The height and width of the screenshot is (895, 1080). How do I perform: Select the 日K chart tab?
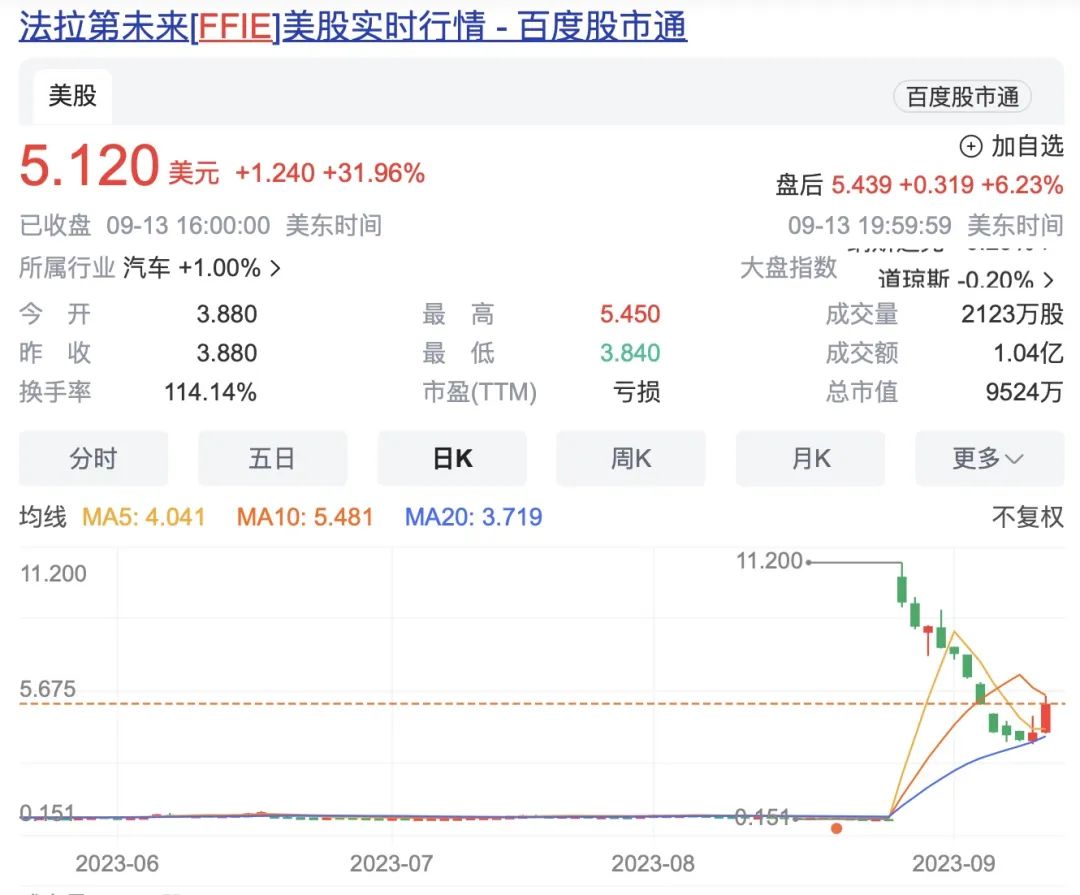pyautogui.click(x=452, y=459)
